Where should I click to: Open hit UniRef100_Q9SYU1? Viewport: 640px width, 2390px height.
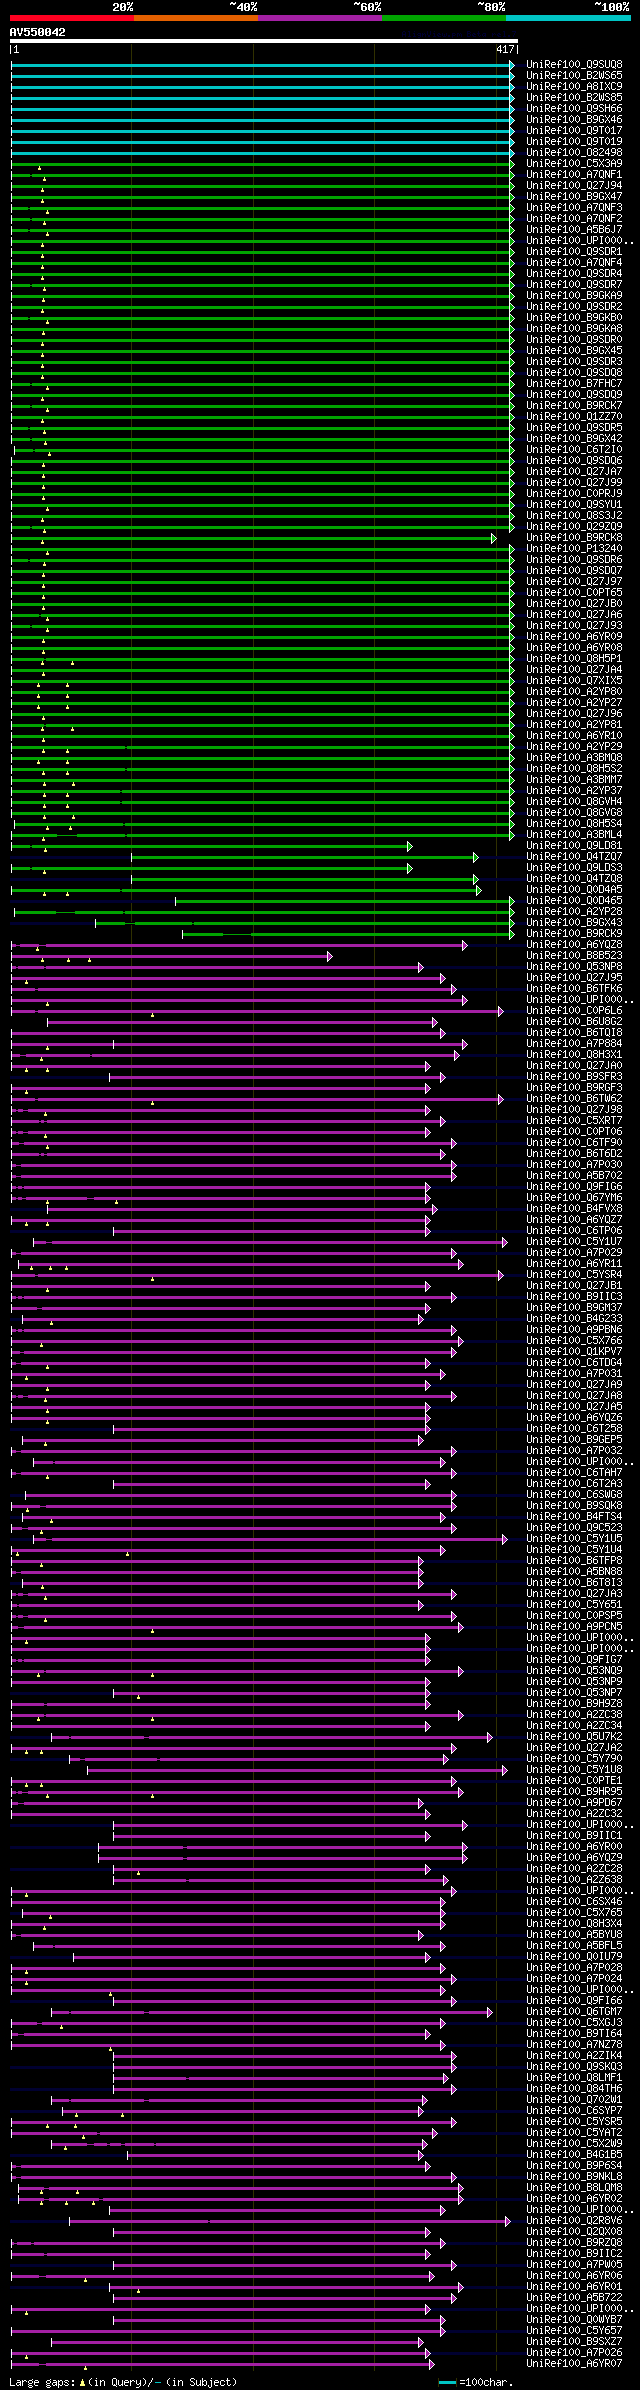coord(574,505)
